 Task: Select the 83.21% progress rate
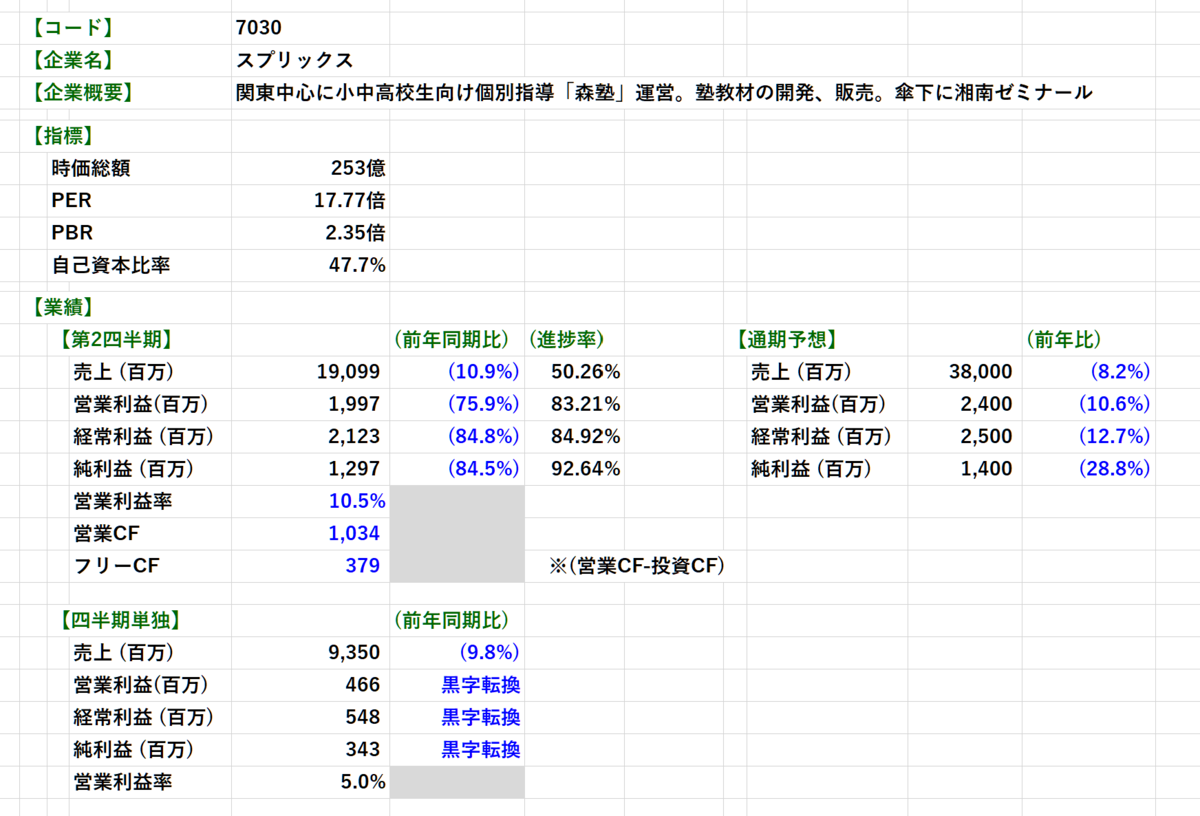point(585,404)
